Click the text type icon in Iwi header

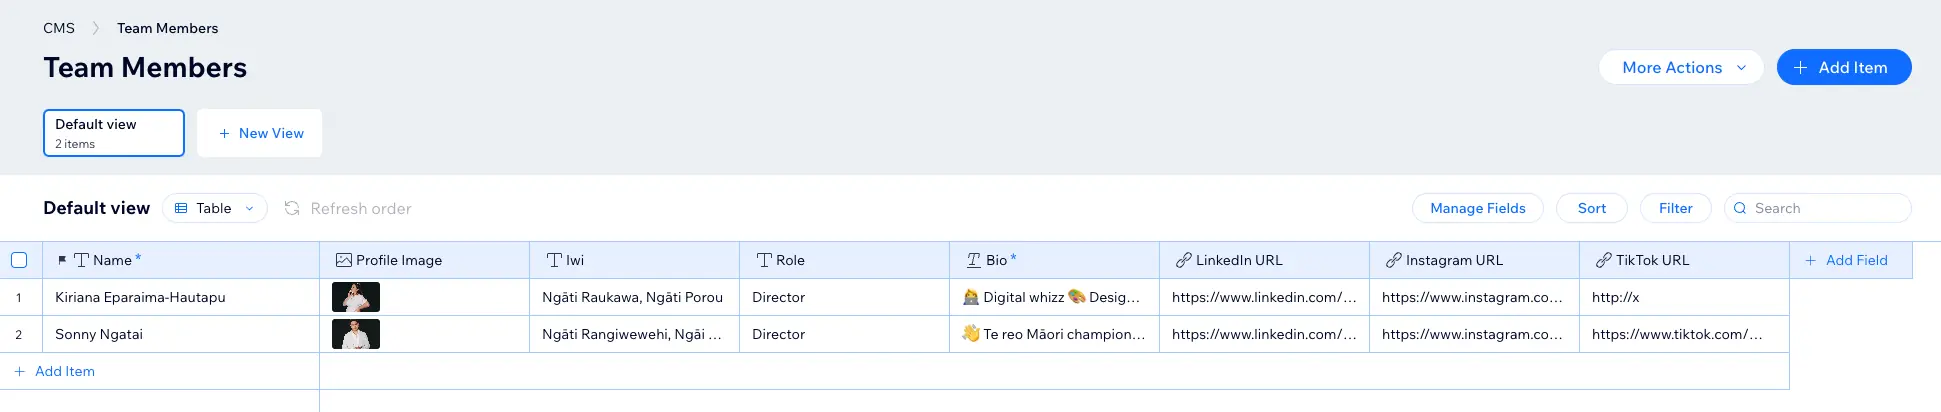[x=554, y=260]
